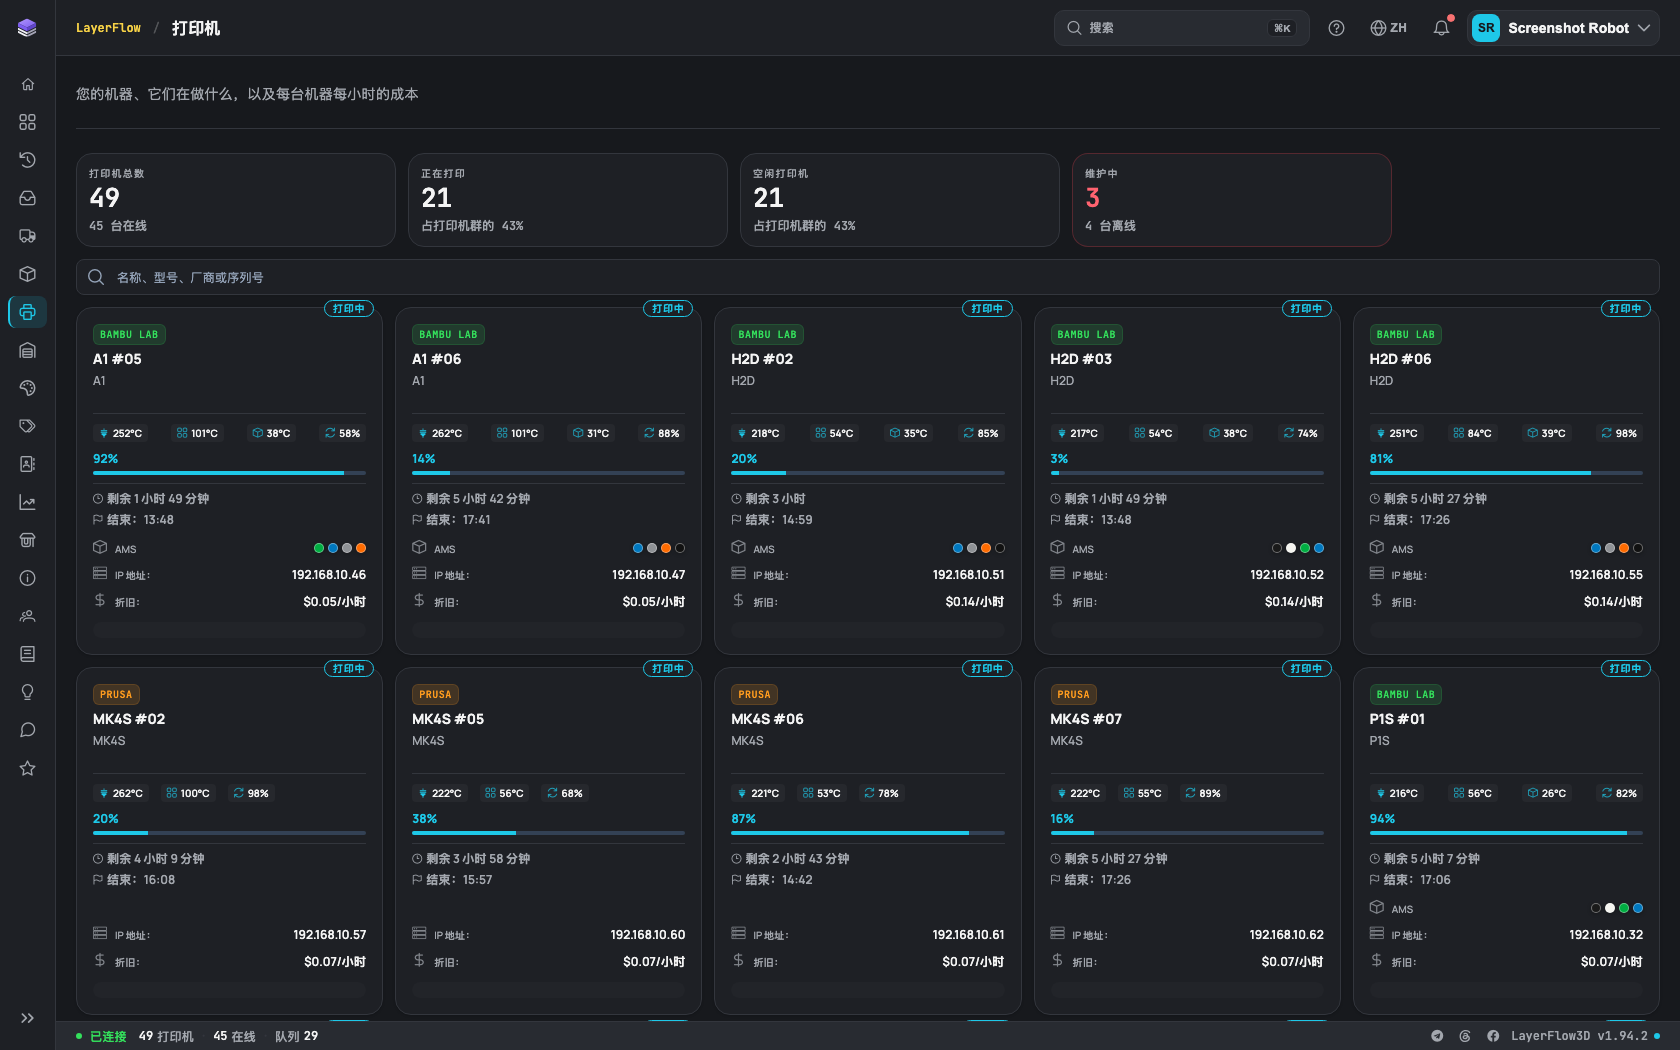This screenshot has height=1050, width=1680.
Task: Focus the global 搜索 search box
Action: [1181, 28]
